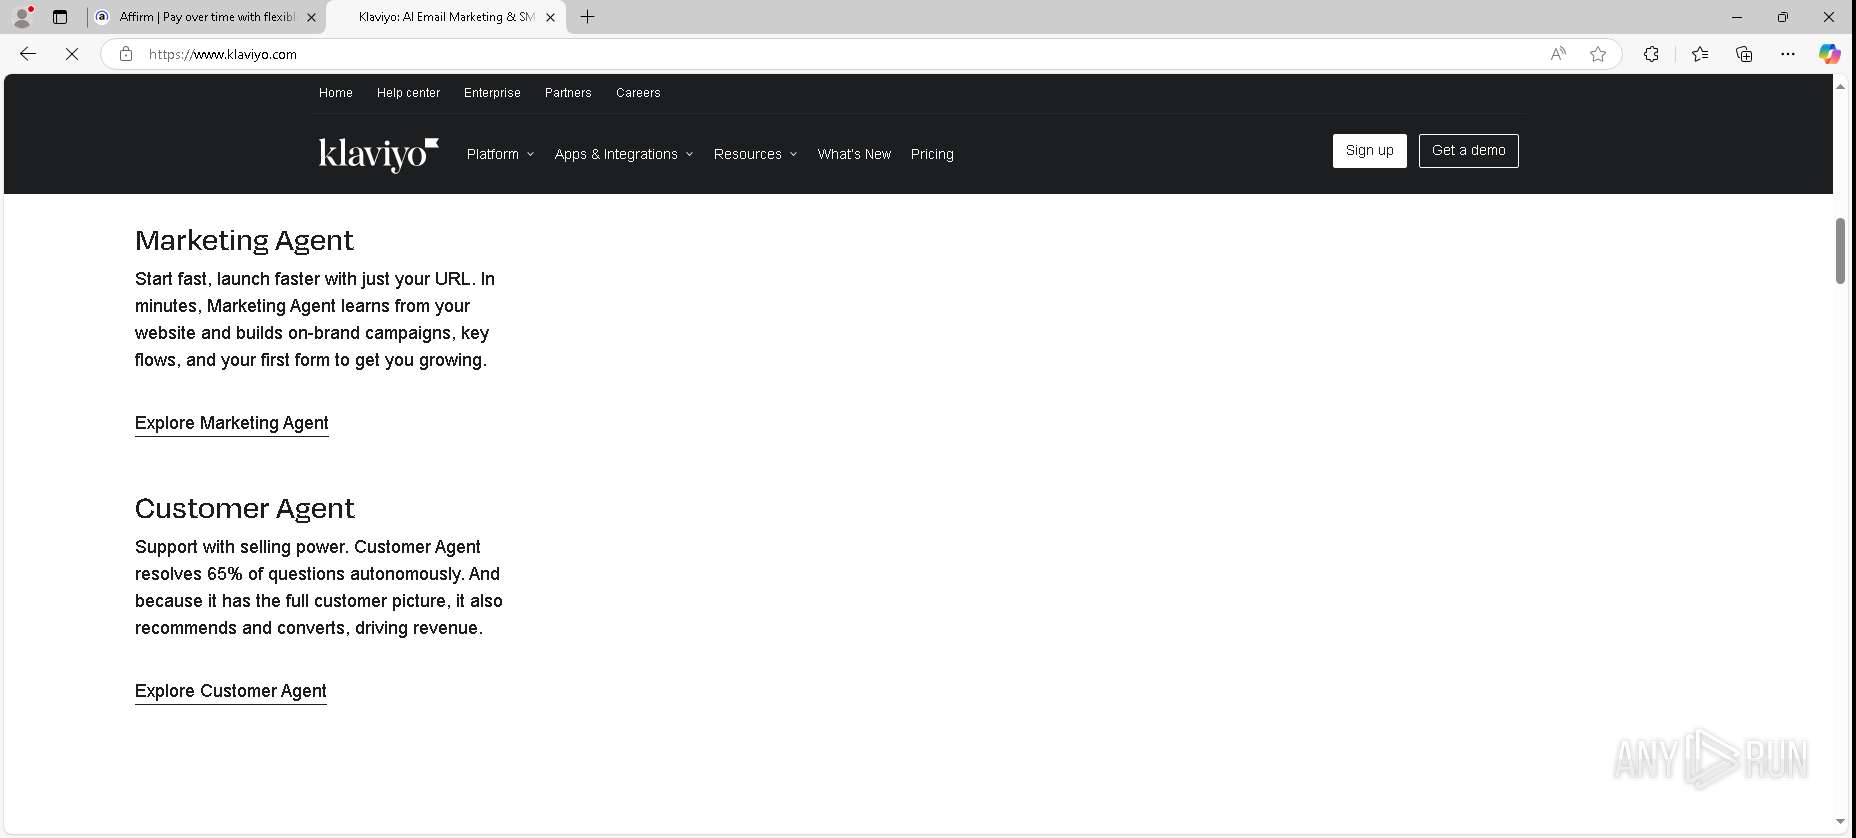
Task: Click the Sign up button
Action: coord(1369,151)
